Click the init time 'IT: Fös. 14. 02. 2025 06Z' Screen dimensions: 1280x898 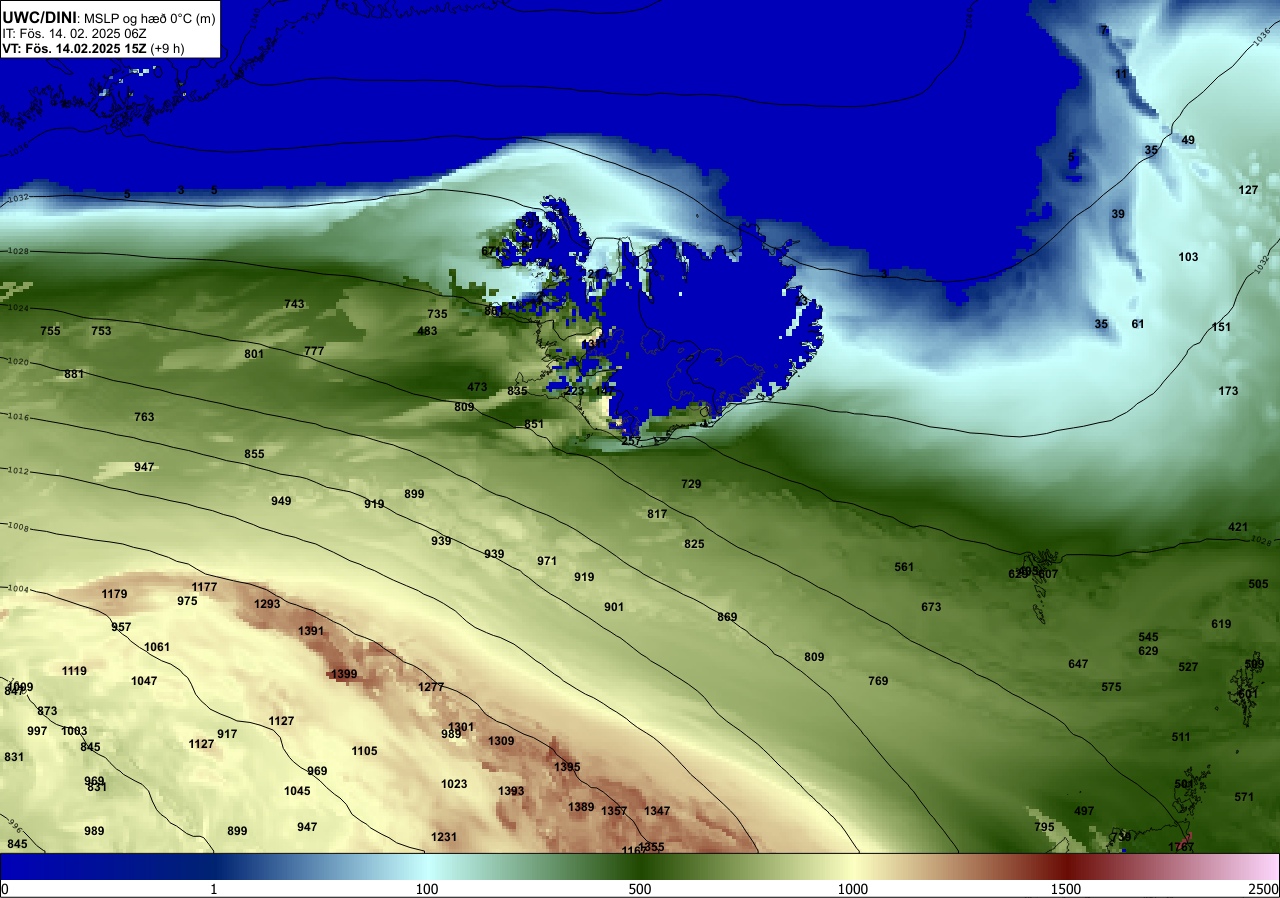(75, 33)
